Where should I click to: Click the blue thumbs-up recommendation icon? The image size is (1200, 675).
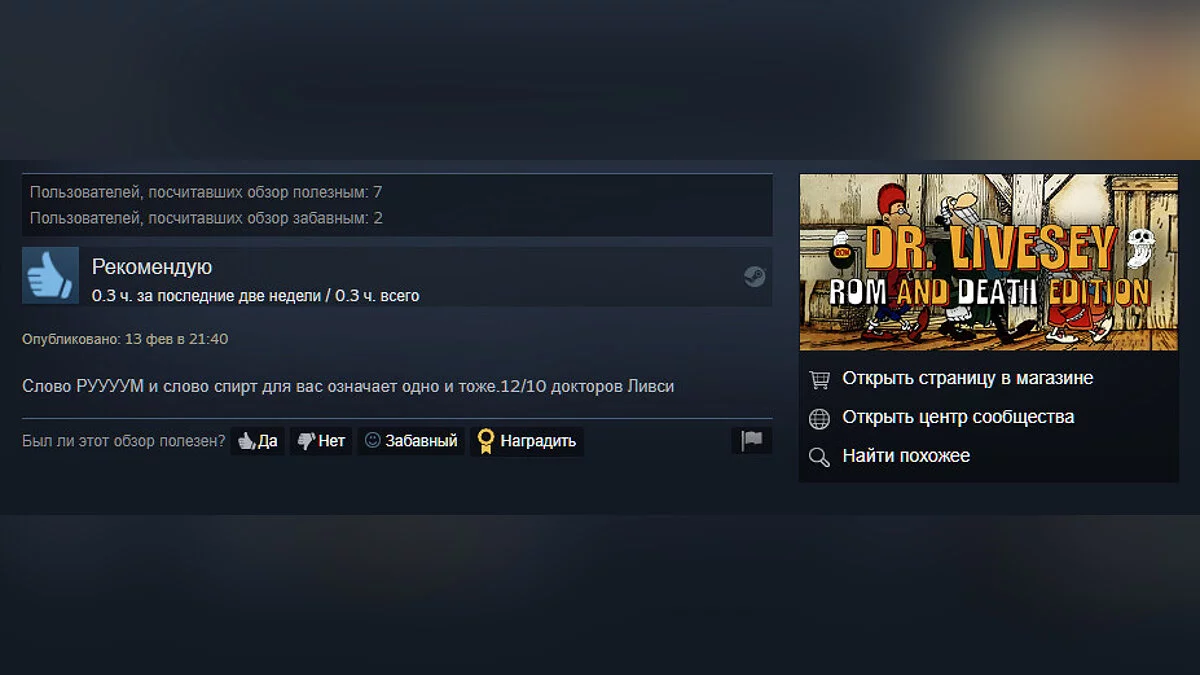pyautogui.click(x=50, y=275)
